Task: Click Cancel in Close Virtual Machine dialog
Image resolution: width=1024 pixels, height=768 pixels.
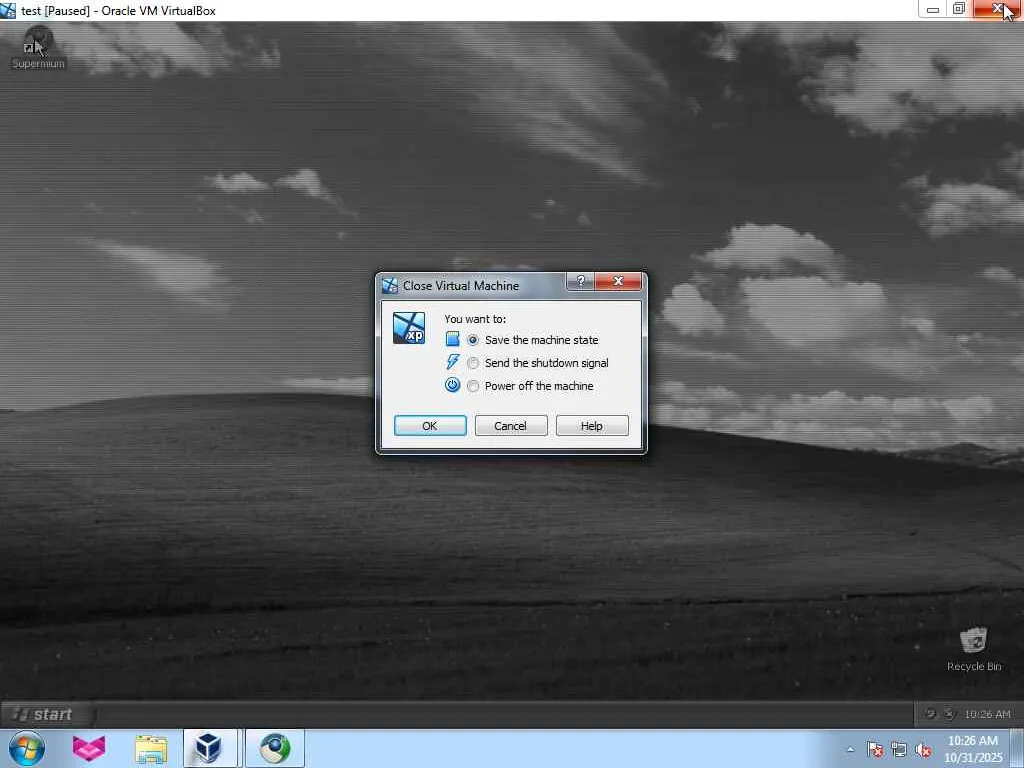Action: [511, 426]
